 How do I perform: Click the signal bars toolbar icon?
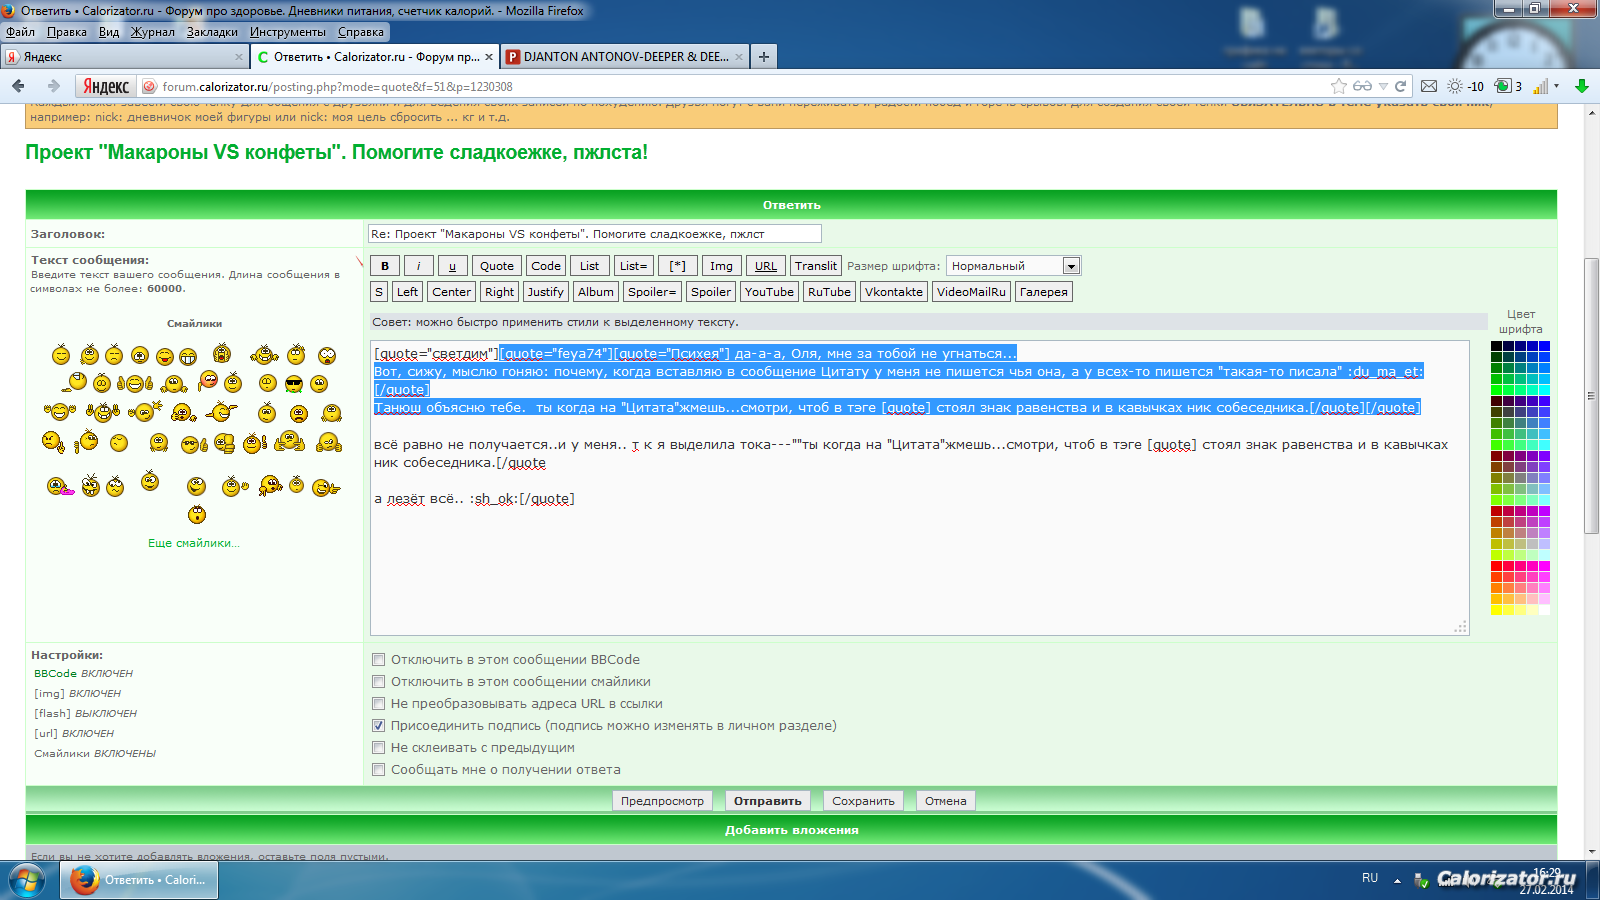(x=1541, y=86)
